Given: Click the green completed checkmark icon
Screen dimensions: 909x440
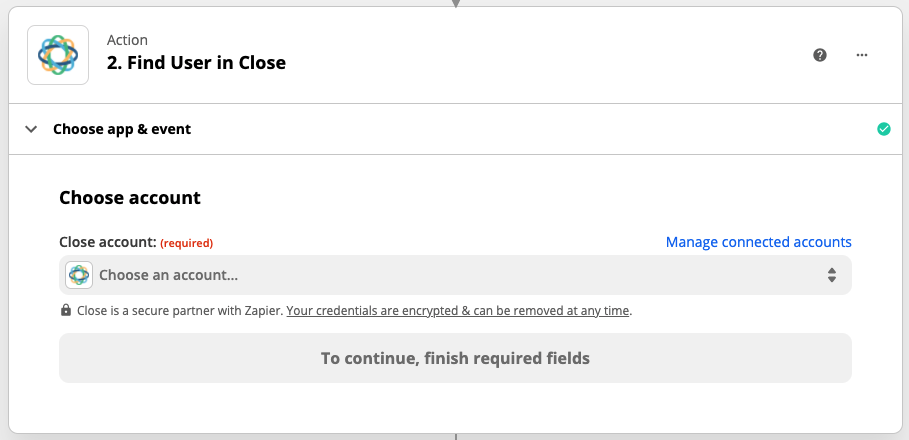Looking at the screenshot, I should pos(883,129).
